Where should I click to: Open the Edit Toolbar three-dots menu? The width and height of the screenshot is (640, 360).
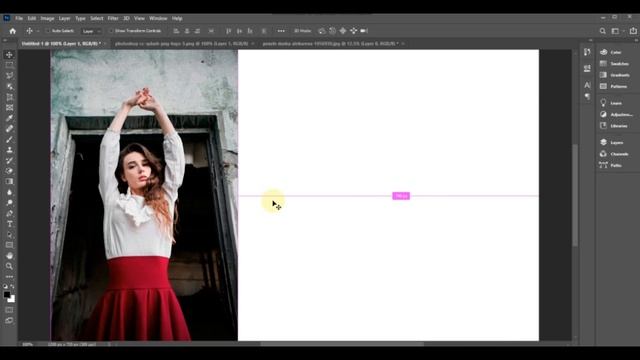tap(9, 277)
